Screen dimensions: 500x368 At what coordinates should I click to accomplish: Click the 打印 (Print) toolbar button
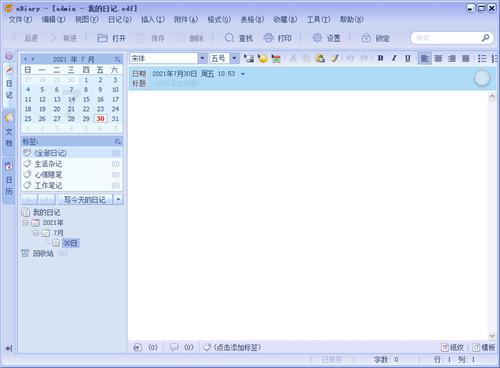coord(278,38)
